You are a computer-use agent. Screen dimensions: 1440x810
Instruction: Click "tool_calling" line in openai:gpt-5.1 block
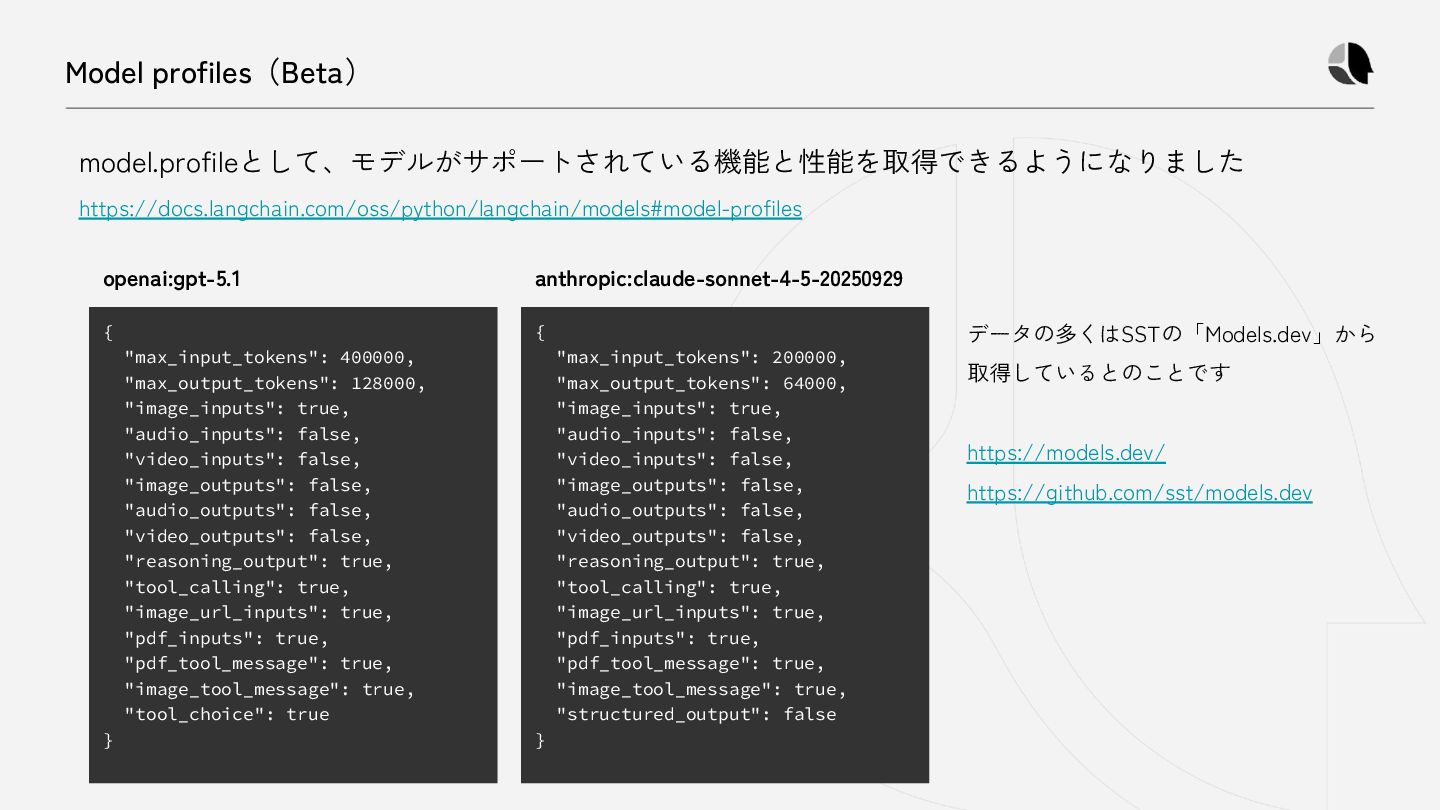coord(237,587)
